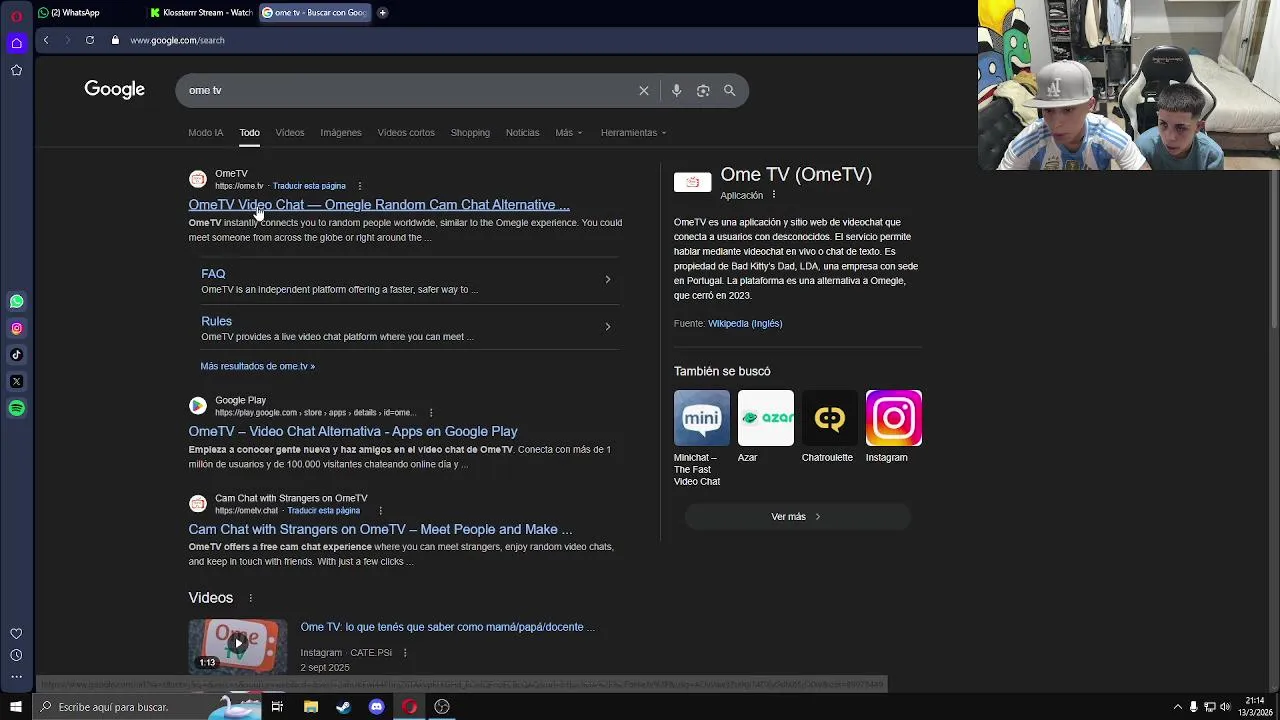Select the Videos cortos search tab
Viewport: 1280px width, 720px height.
pos(406,133)
